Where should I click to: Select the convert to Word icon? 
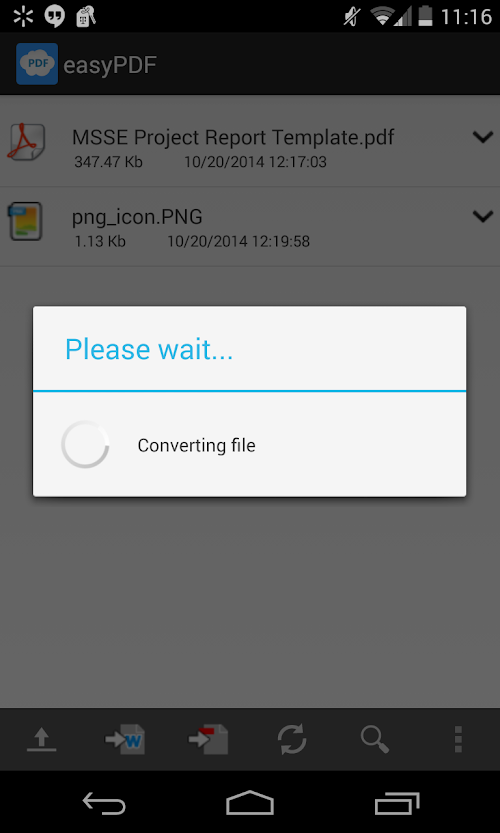(x=125, y=739)
